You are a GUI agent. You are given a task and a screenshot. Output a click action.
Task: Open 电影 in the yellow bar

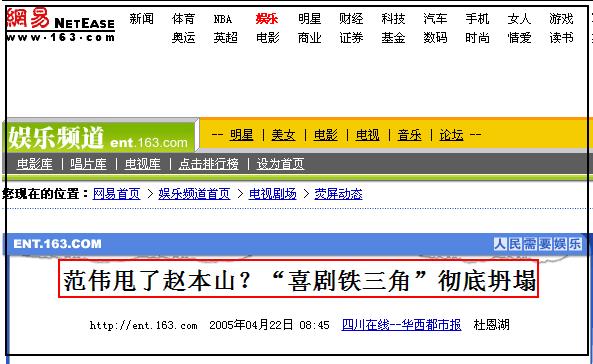click(325, 135)
